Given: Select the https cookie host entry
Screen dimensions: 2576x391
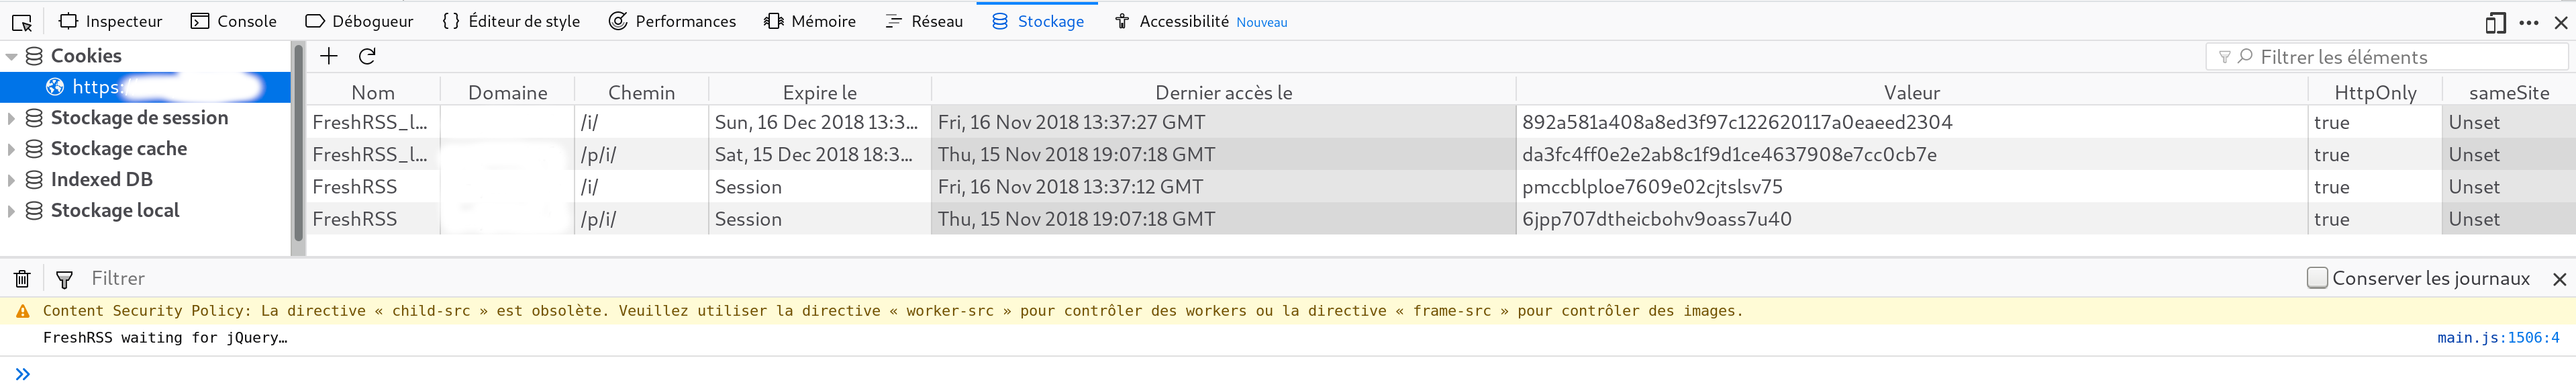Looking at the screenshot, I should [x=145, y=87].
